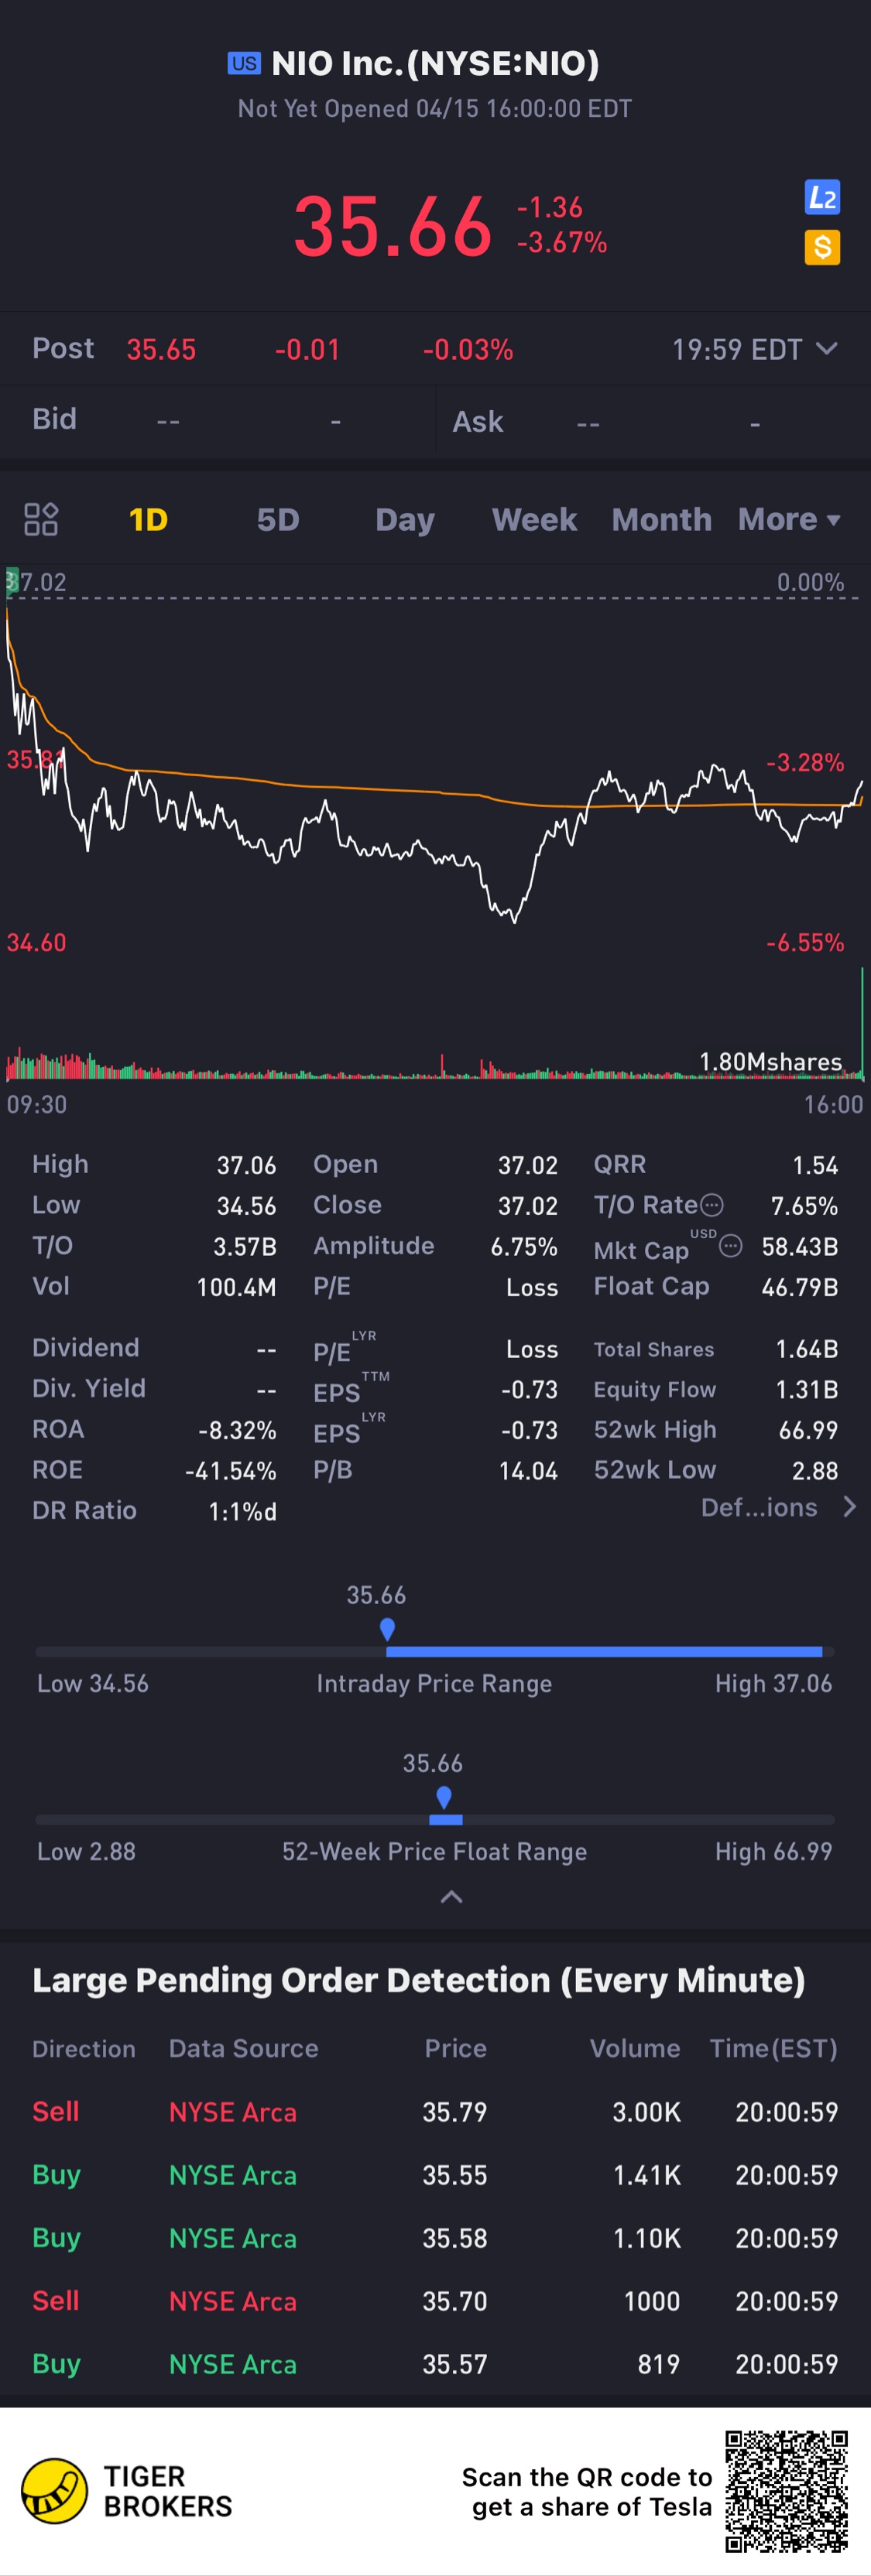The height and width of the screenshot is (2576, 871).
Task: Tap the info icon beside T/O Rate
Action: point(711,1205)
